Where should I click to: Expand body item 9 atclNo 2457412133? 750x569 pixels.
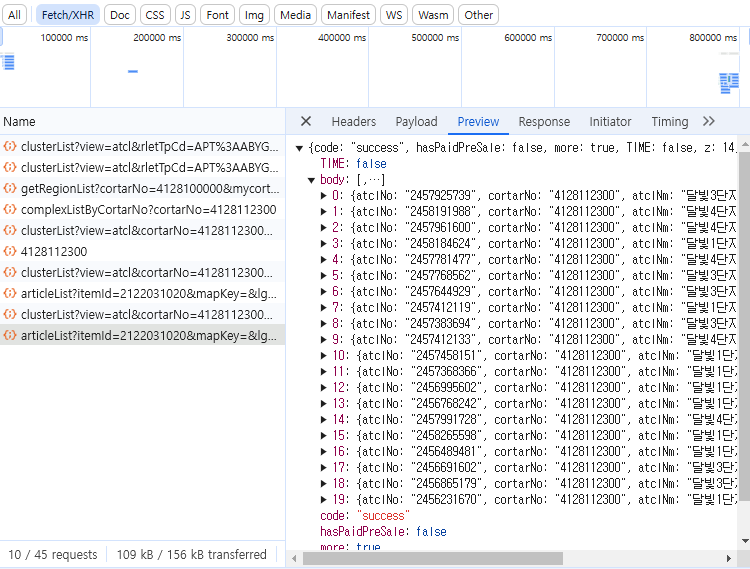(x=324, y=339)
